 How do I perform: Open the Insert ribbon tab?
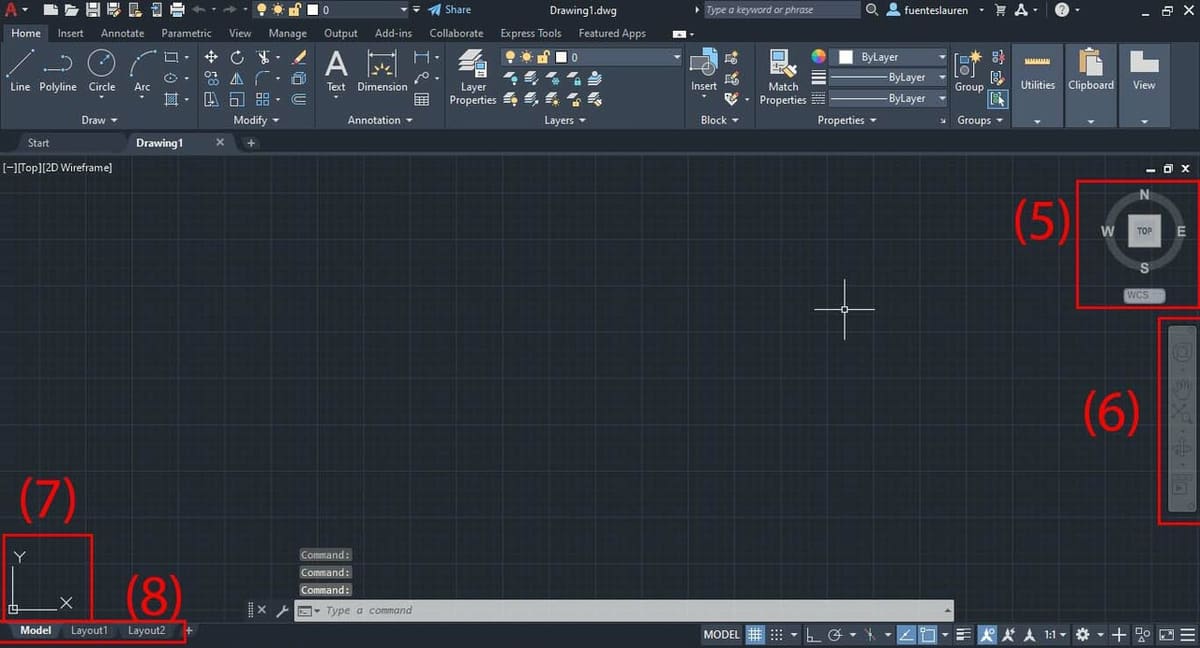(x=71, y=33)
